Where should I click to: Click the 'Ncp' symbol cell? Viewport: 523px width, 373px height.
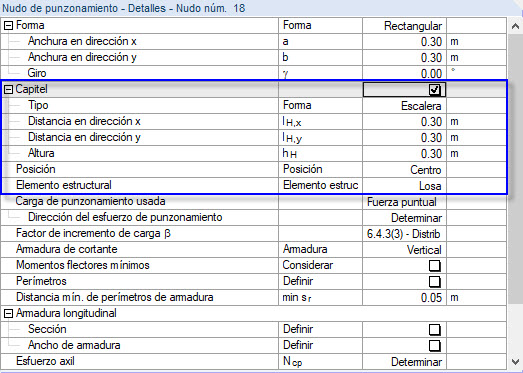(x=321, y=362)
